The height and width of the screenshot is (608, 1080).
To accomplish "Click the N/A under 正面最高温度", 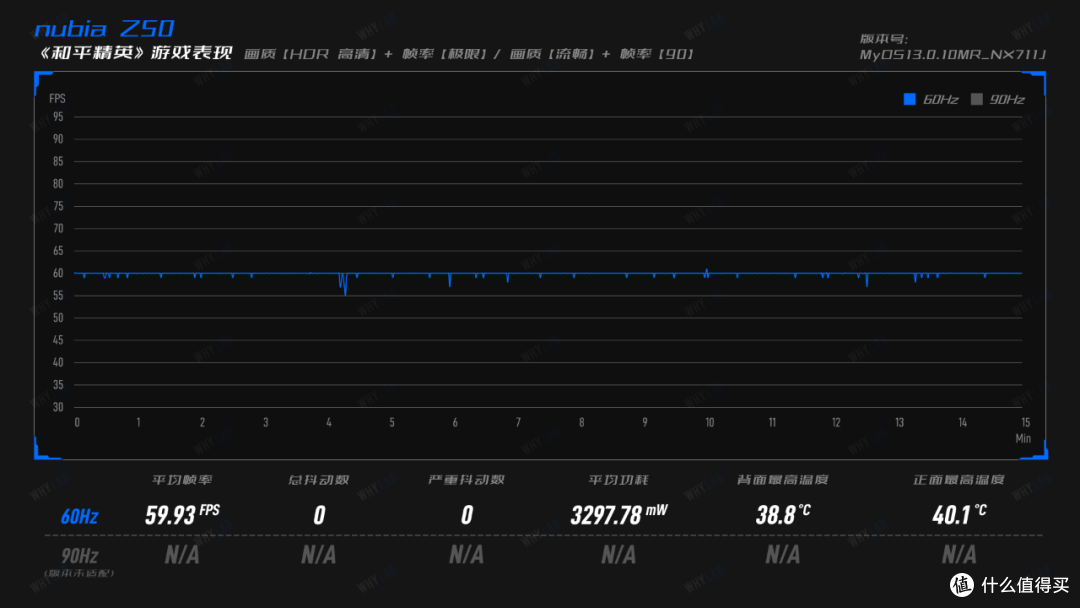I will tap(959, 554).
